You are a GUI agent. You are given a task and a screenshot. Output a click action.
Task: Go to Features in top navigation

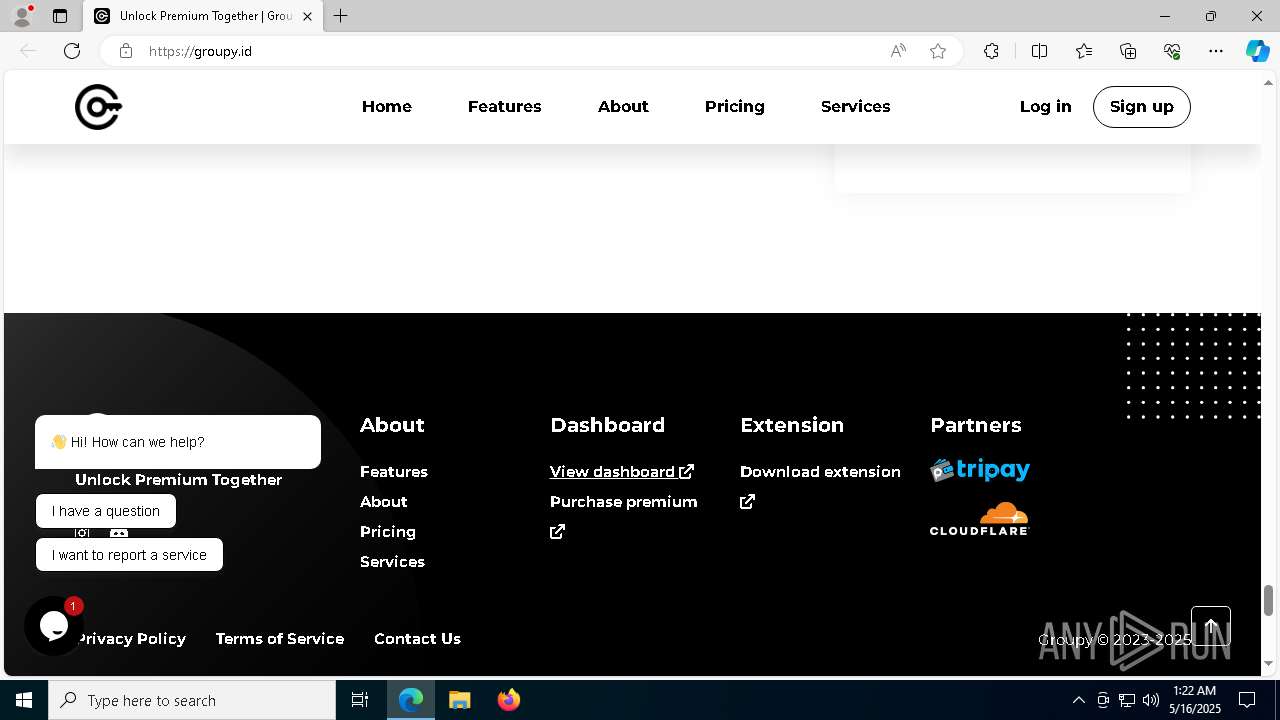pos(504,106)
